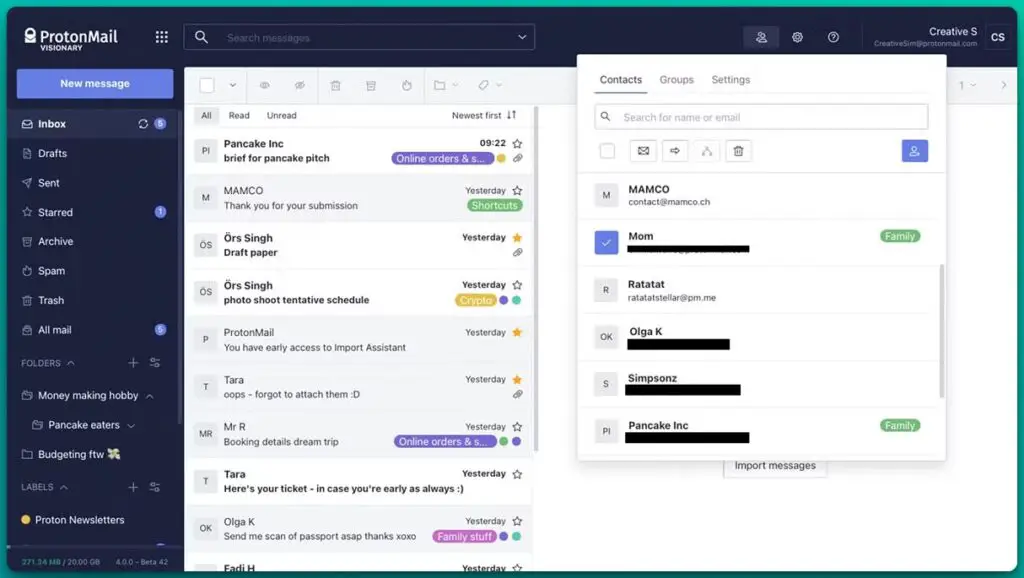Delete selected messages using the trash icon
This screenshot has height=578, width=1024.
pos(336,85)
